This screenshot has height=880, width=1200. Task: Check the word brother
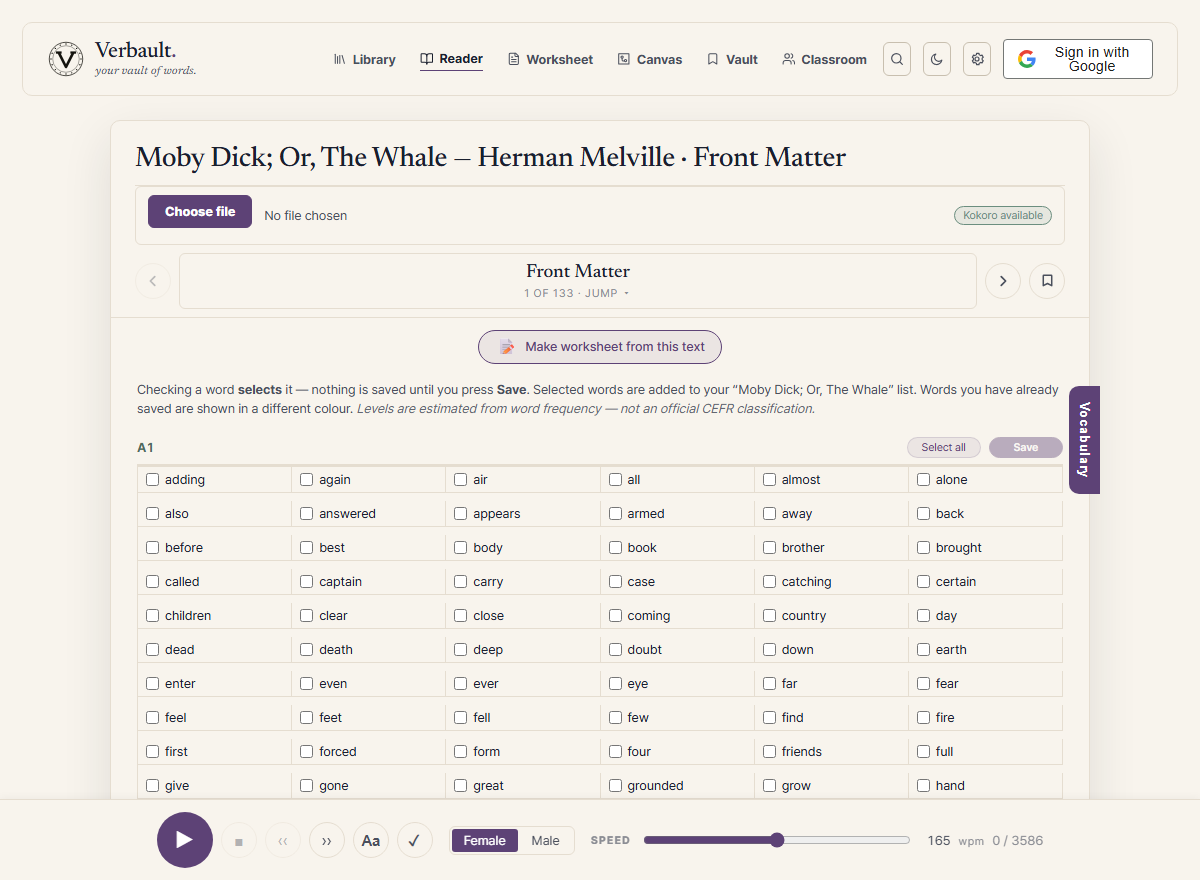pyautogui.click(x=770, y=548)
